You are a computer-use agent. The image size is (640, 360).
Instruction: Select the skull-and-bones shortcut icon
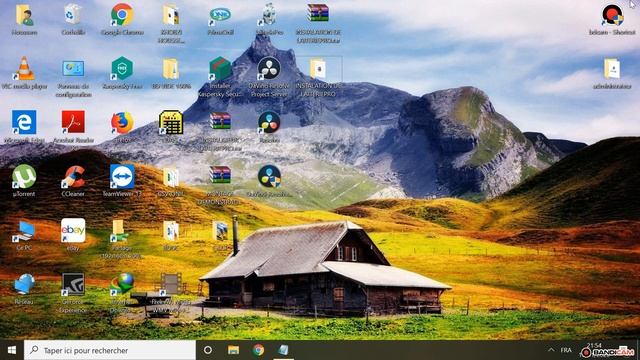(269, 19)
